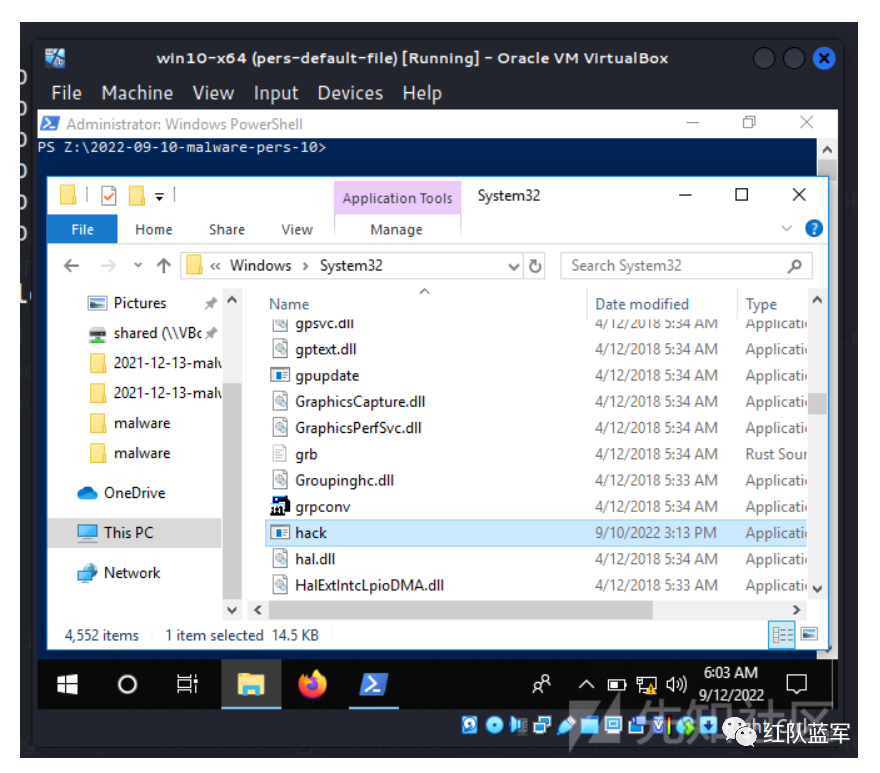Open the Input menu in VirtualBox

276,93
